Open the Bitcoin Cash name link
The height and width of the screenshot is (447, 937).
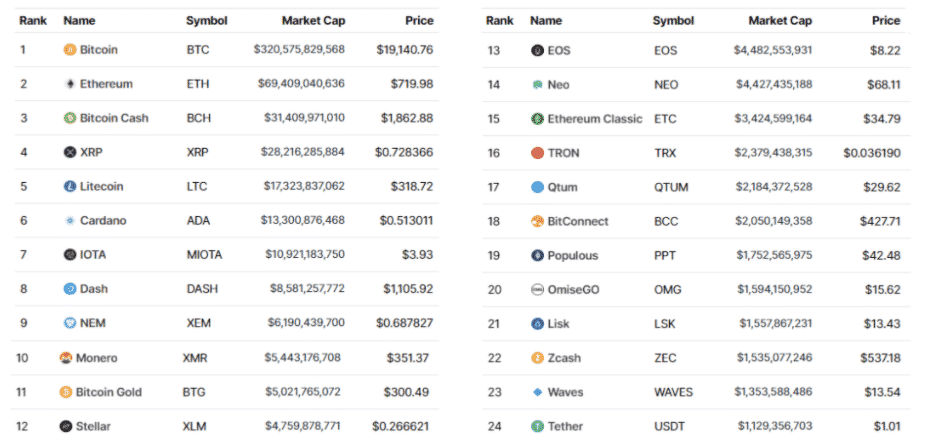tap(114, 118)
